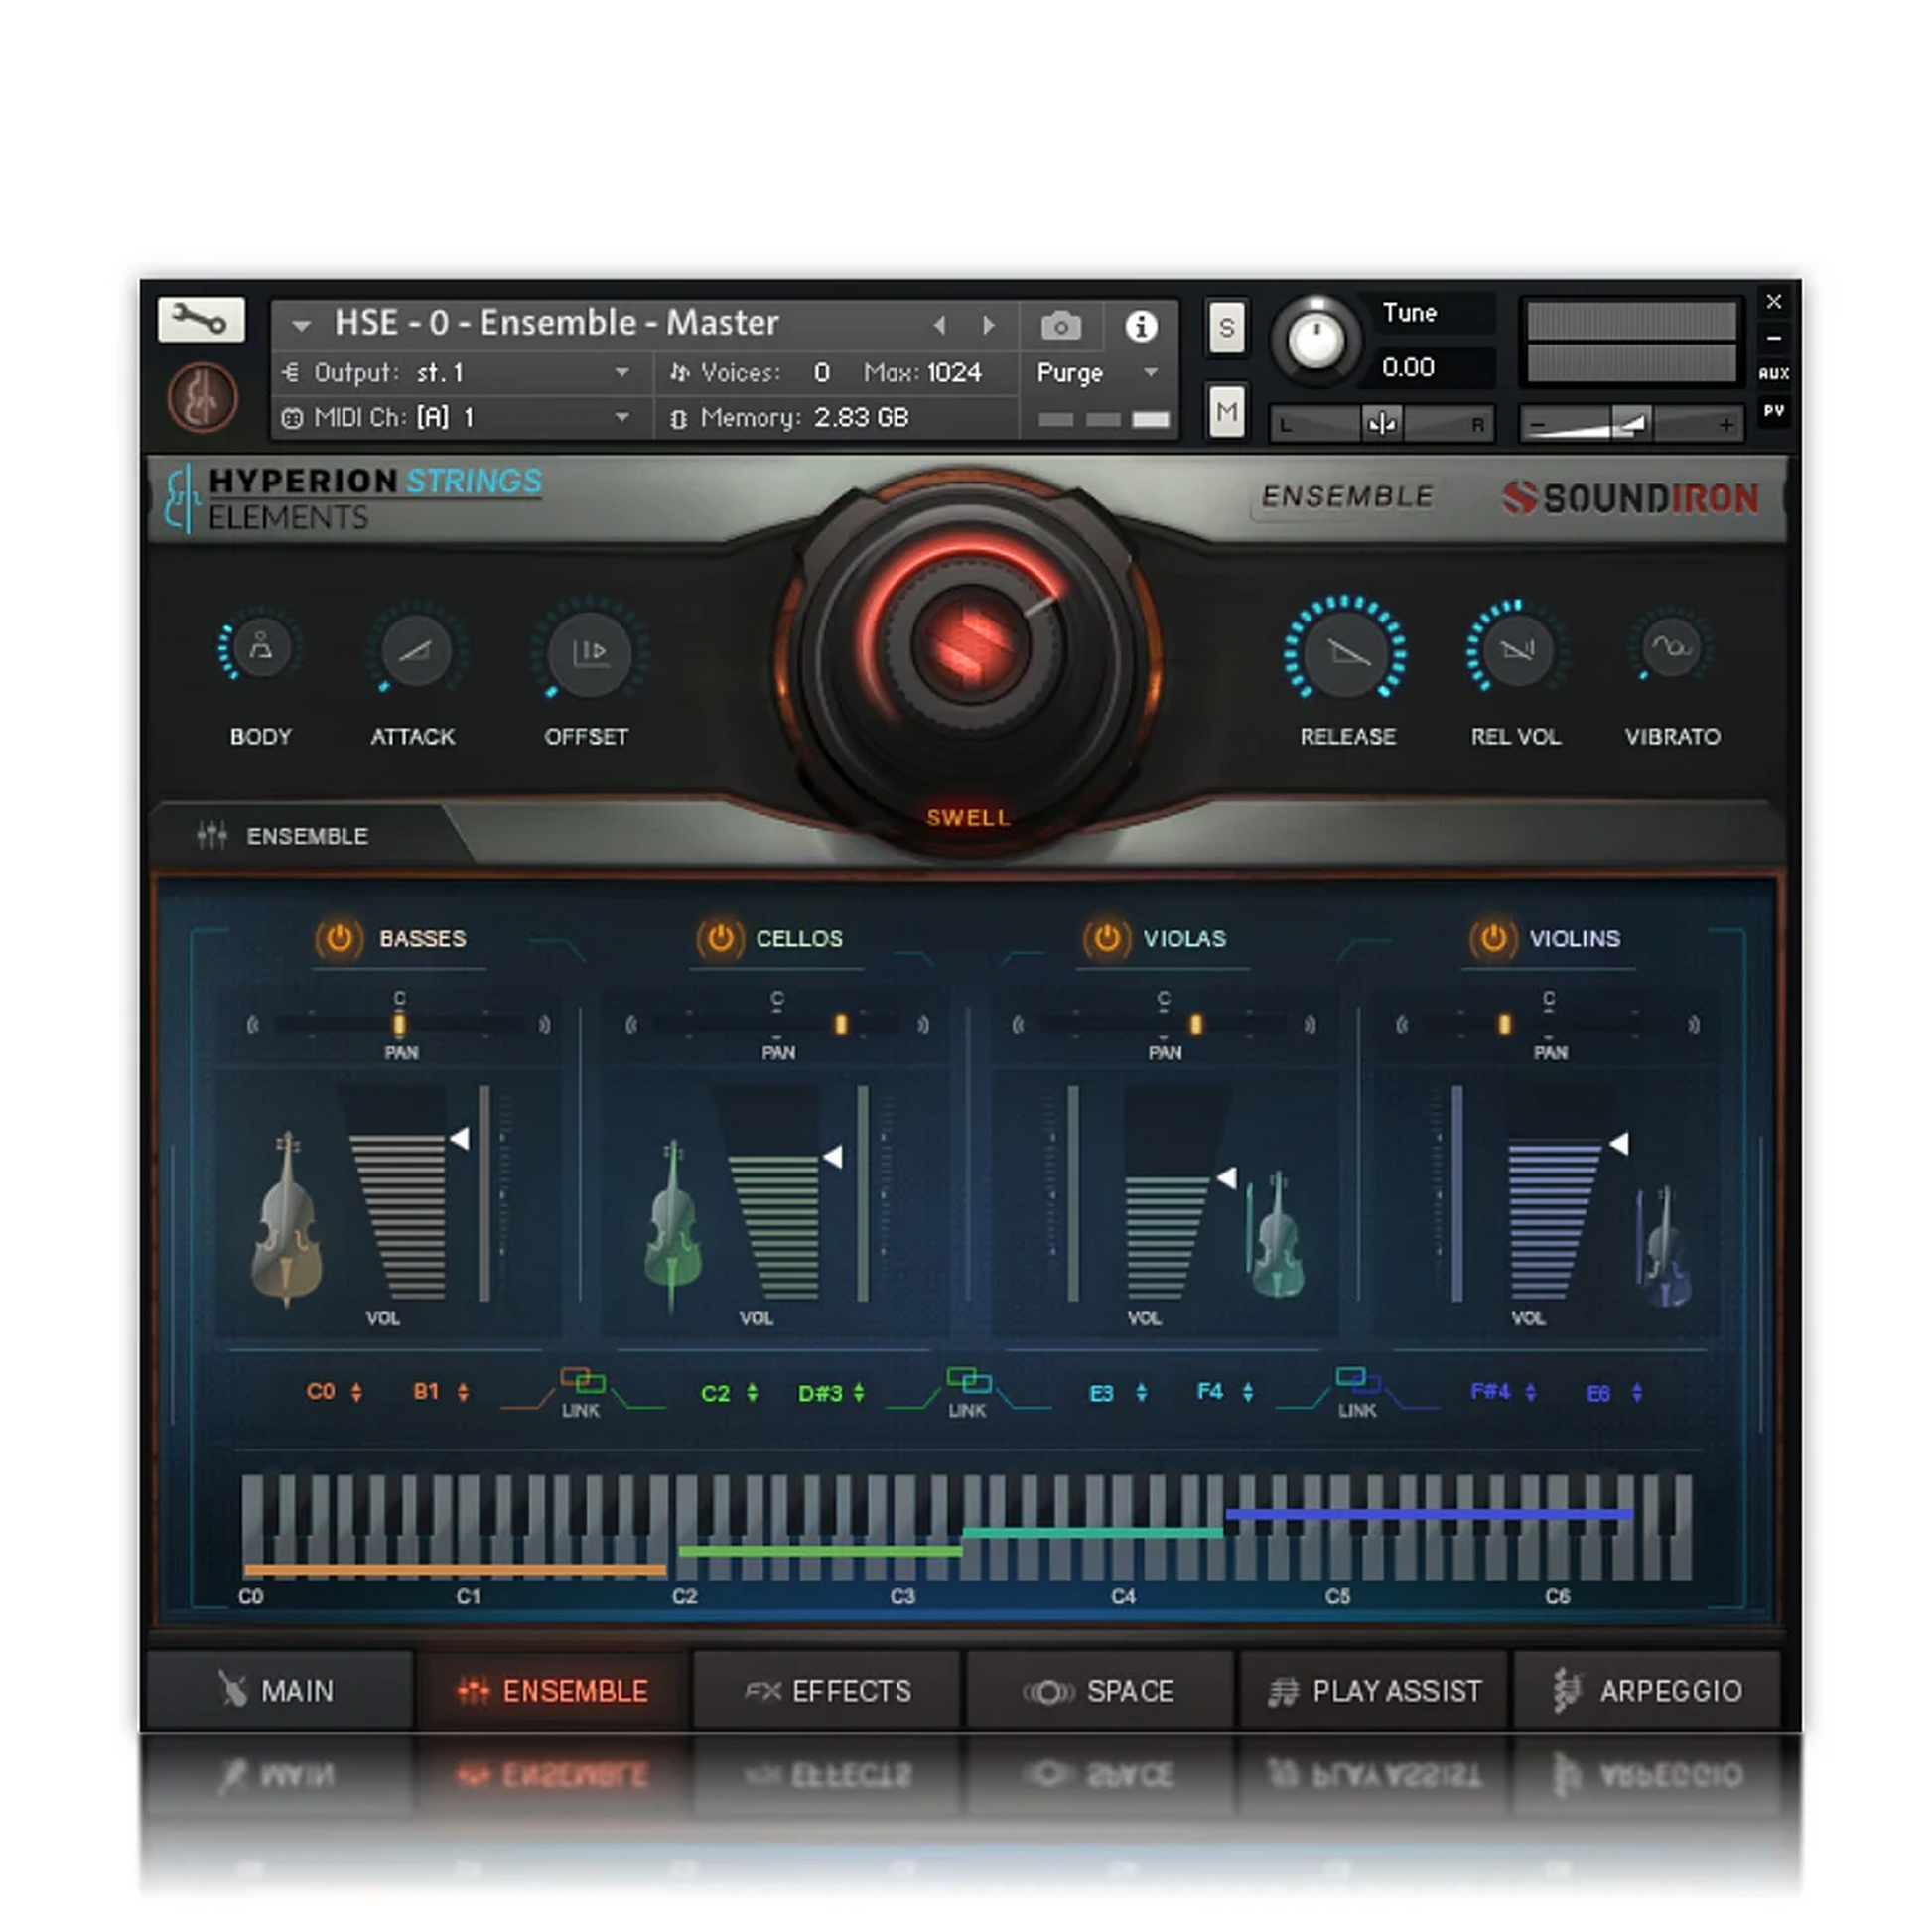
Task: Toggle Link between Violas and Violins
Action: [1358, 1391]
